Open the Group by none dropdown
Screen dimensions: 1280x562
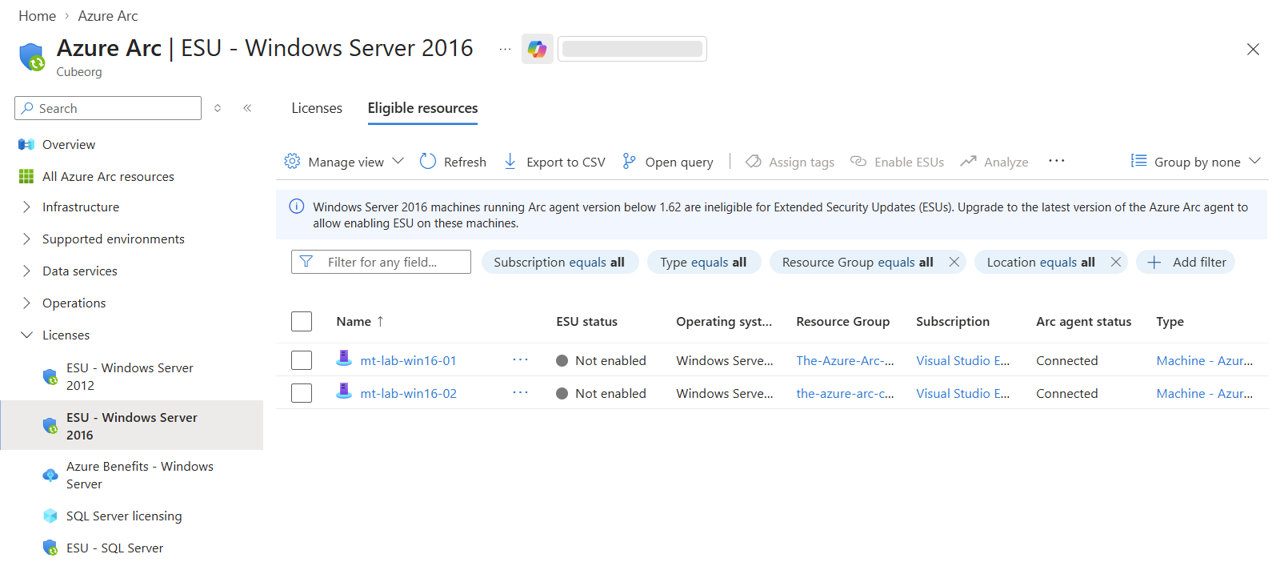click(1196, 161)
